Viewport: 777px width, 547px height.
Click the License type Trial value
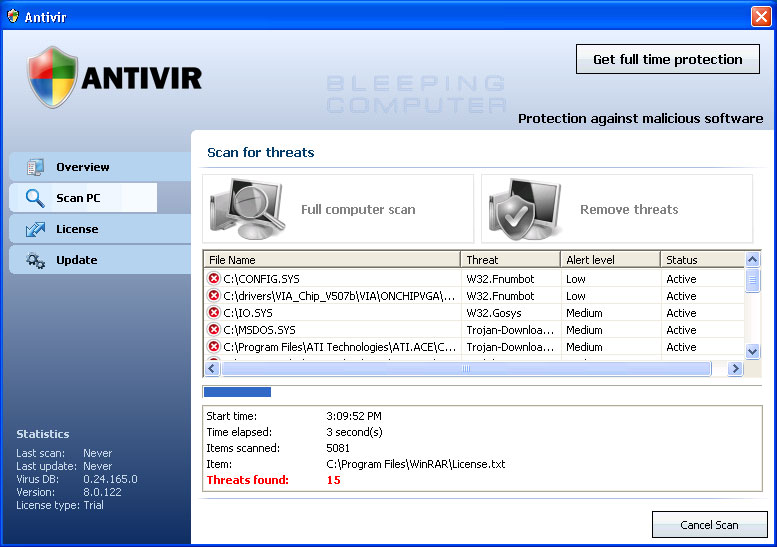point(93,505)
